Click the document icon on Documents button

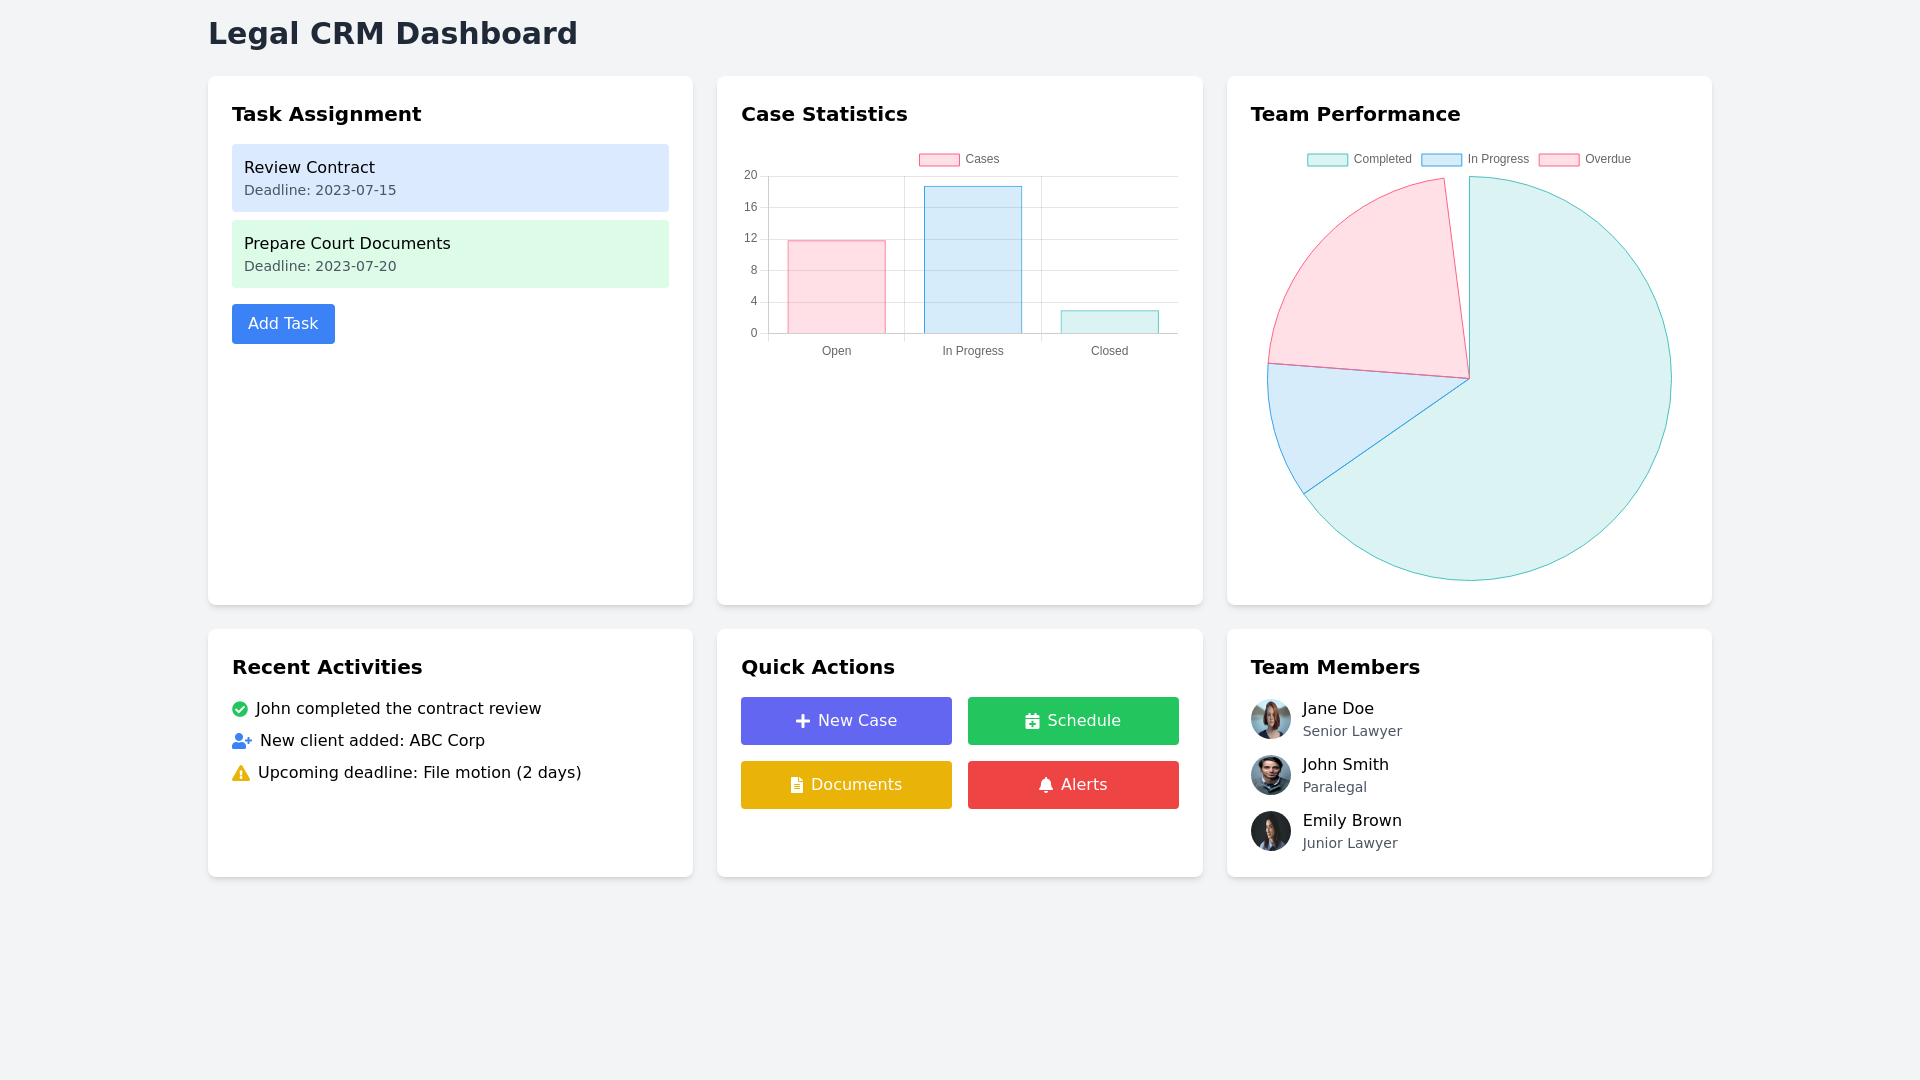[x=796, y=785]
